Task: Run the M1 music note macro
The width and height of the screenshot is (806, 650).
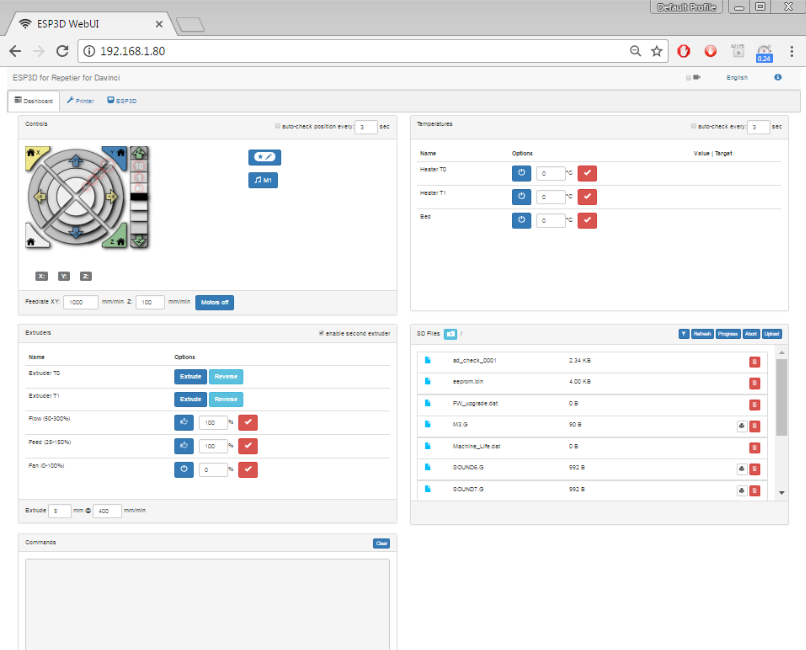Action: 263,180
